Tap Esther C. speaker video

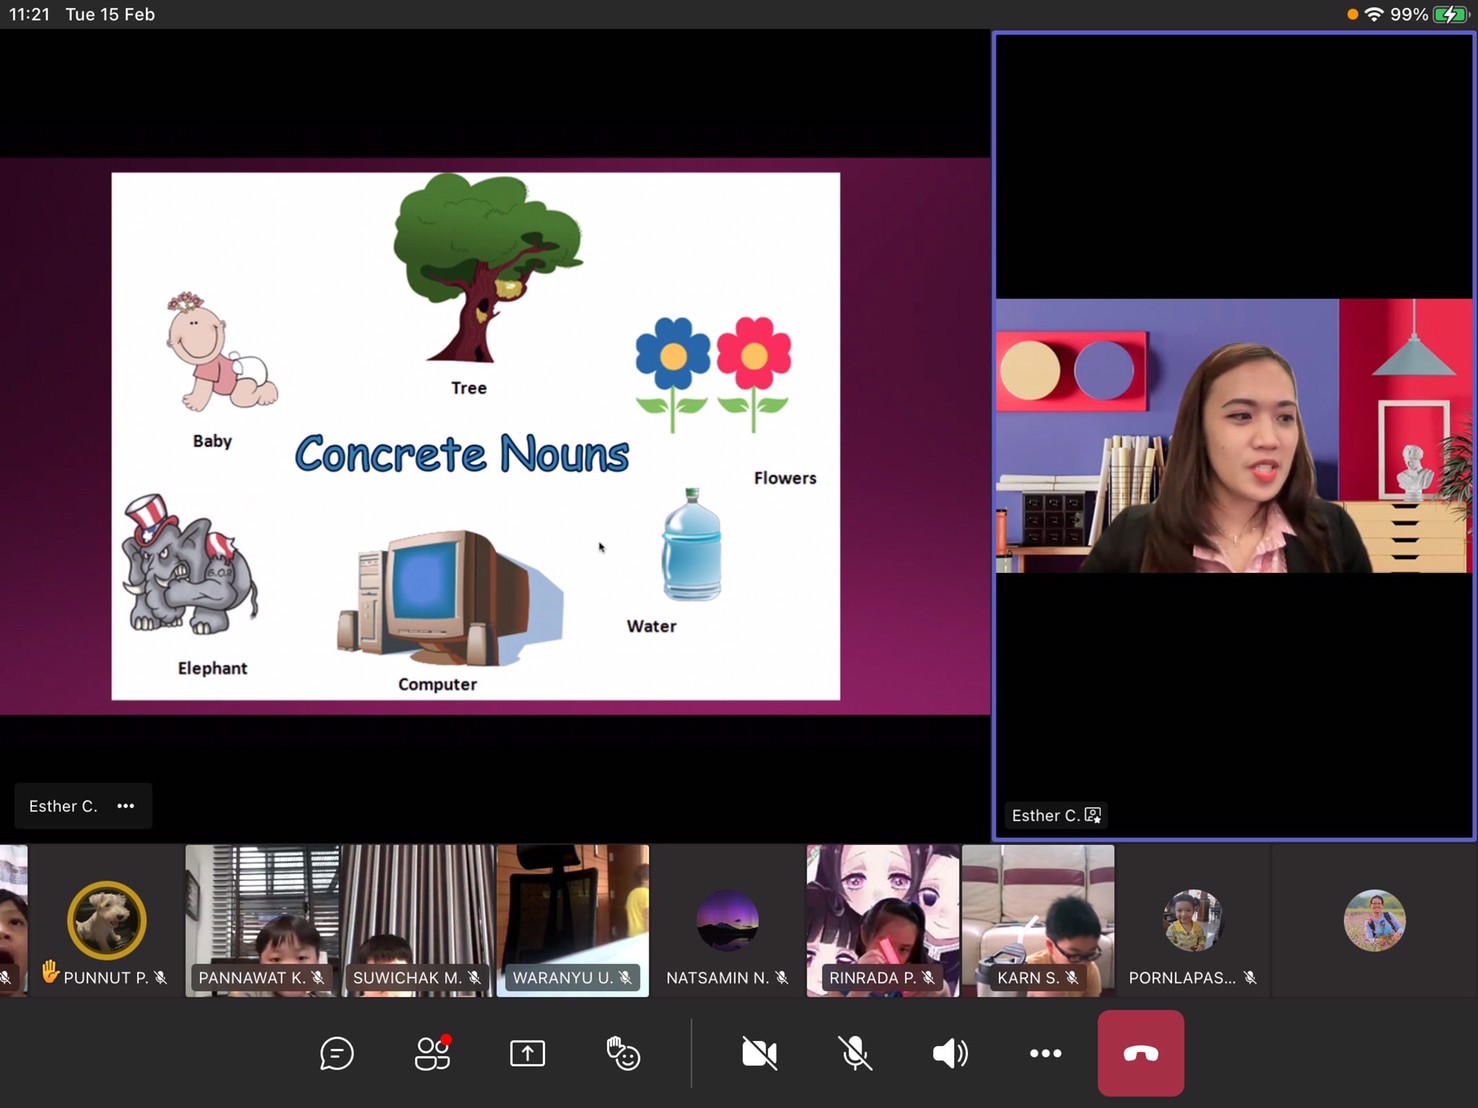1234,436
